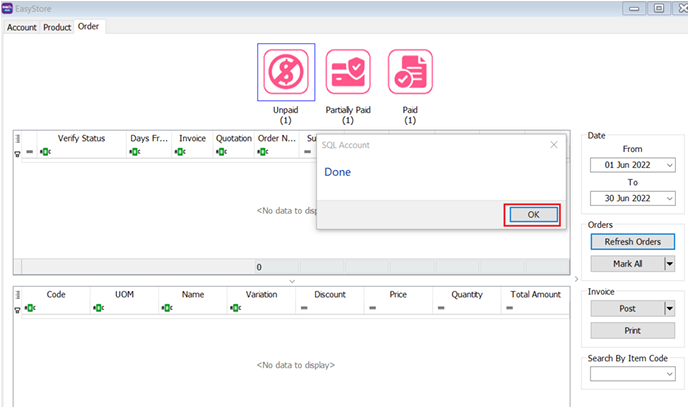
Task: Close the SQL Account dialog with X
Action: (554, 145)
